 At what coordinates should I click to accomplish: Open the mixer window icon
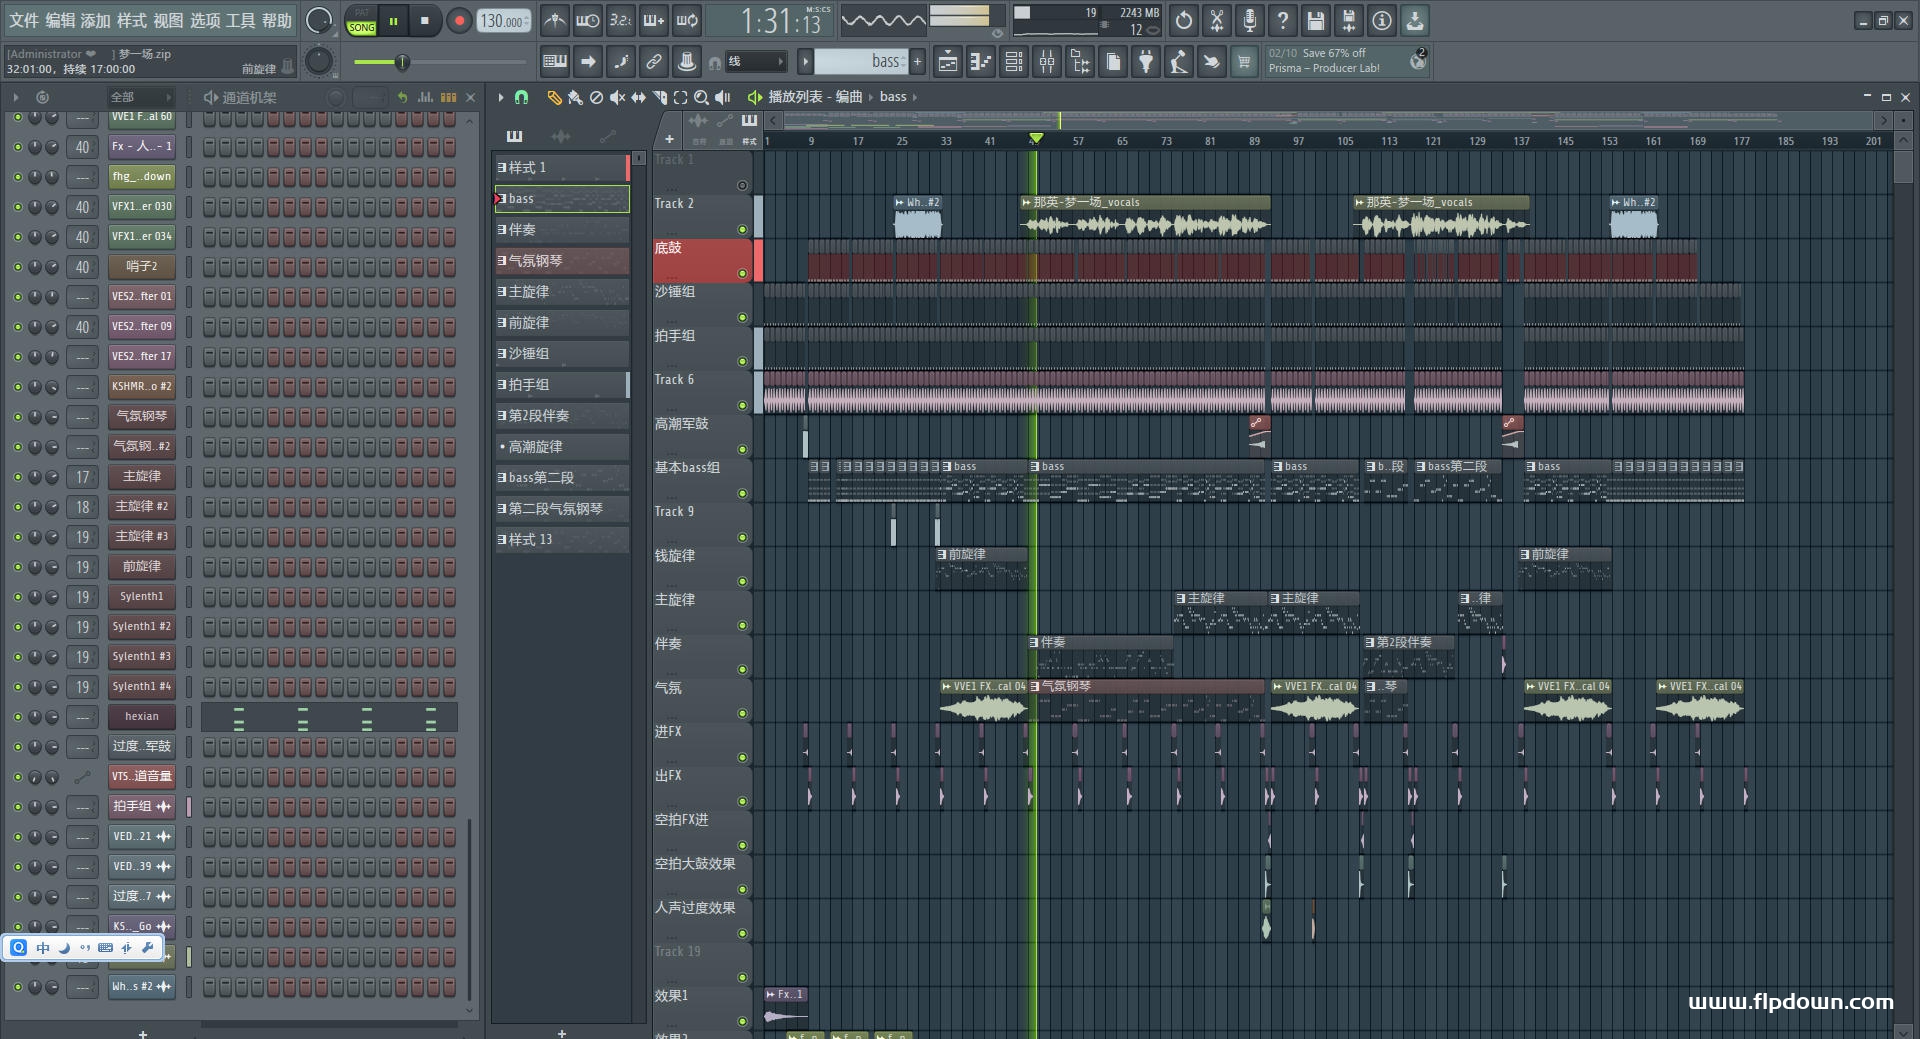1047,62
